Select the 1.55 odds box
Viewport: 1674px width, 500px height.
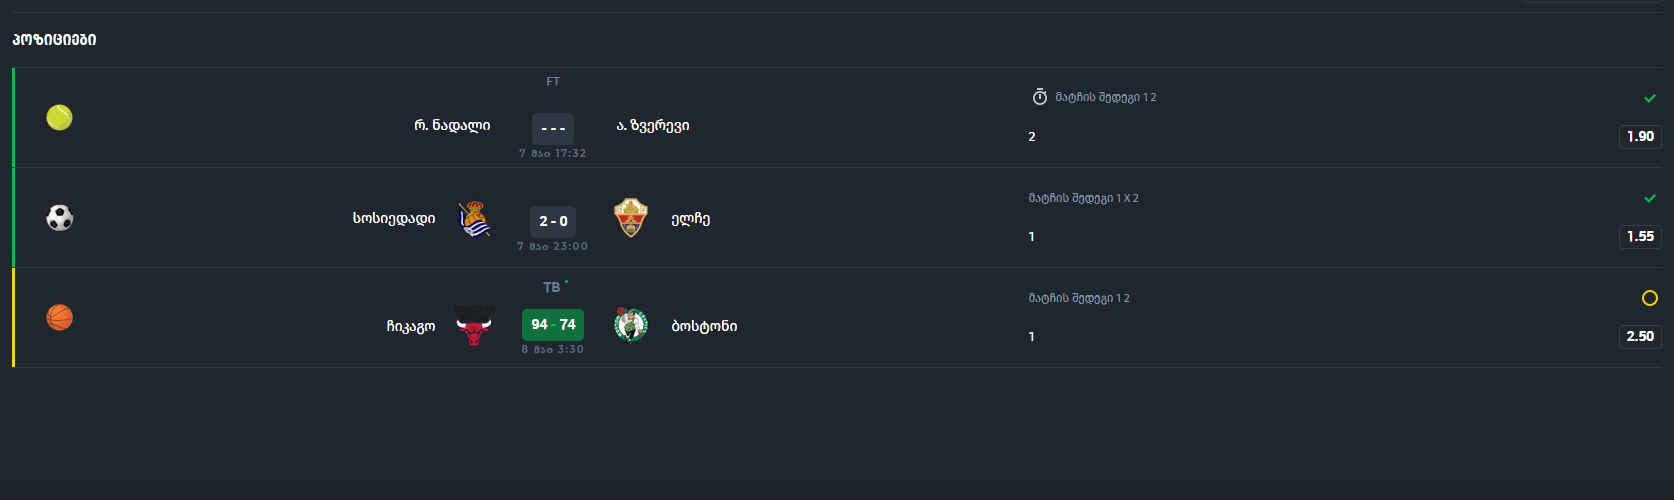(1640, 237)
